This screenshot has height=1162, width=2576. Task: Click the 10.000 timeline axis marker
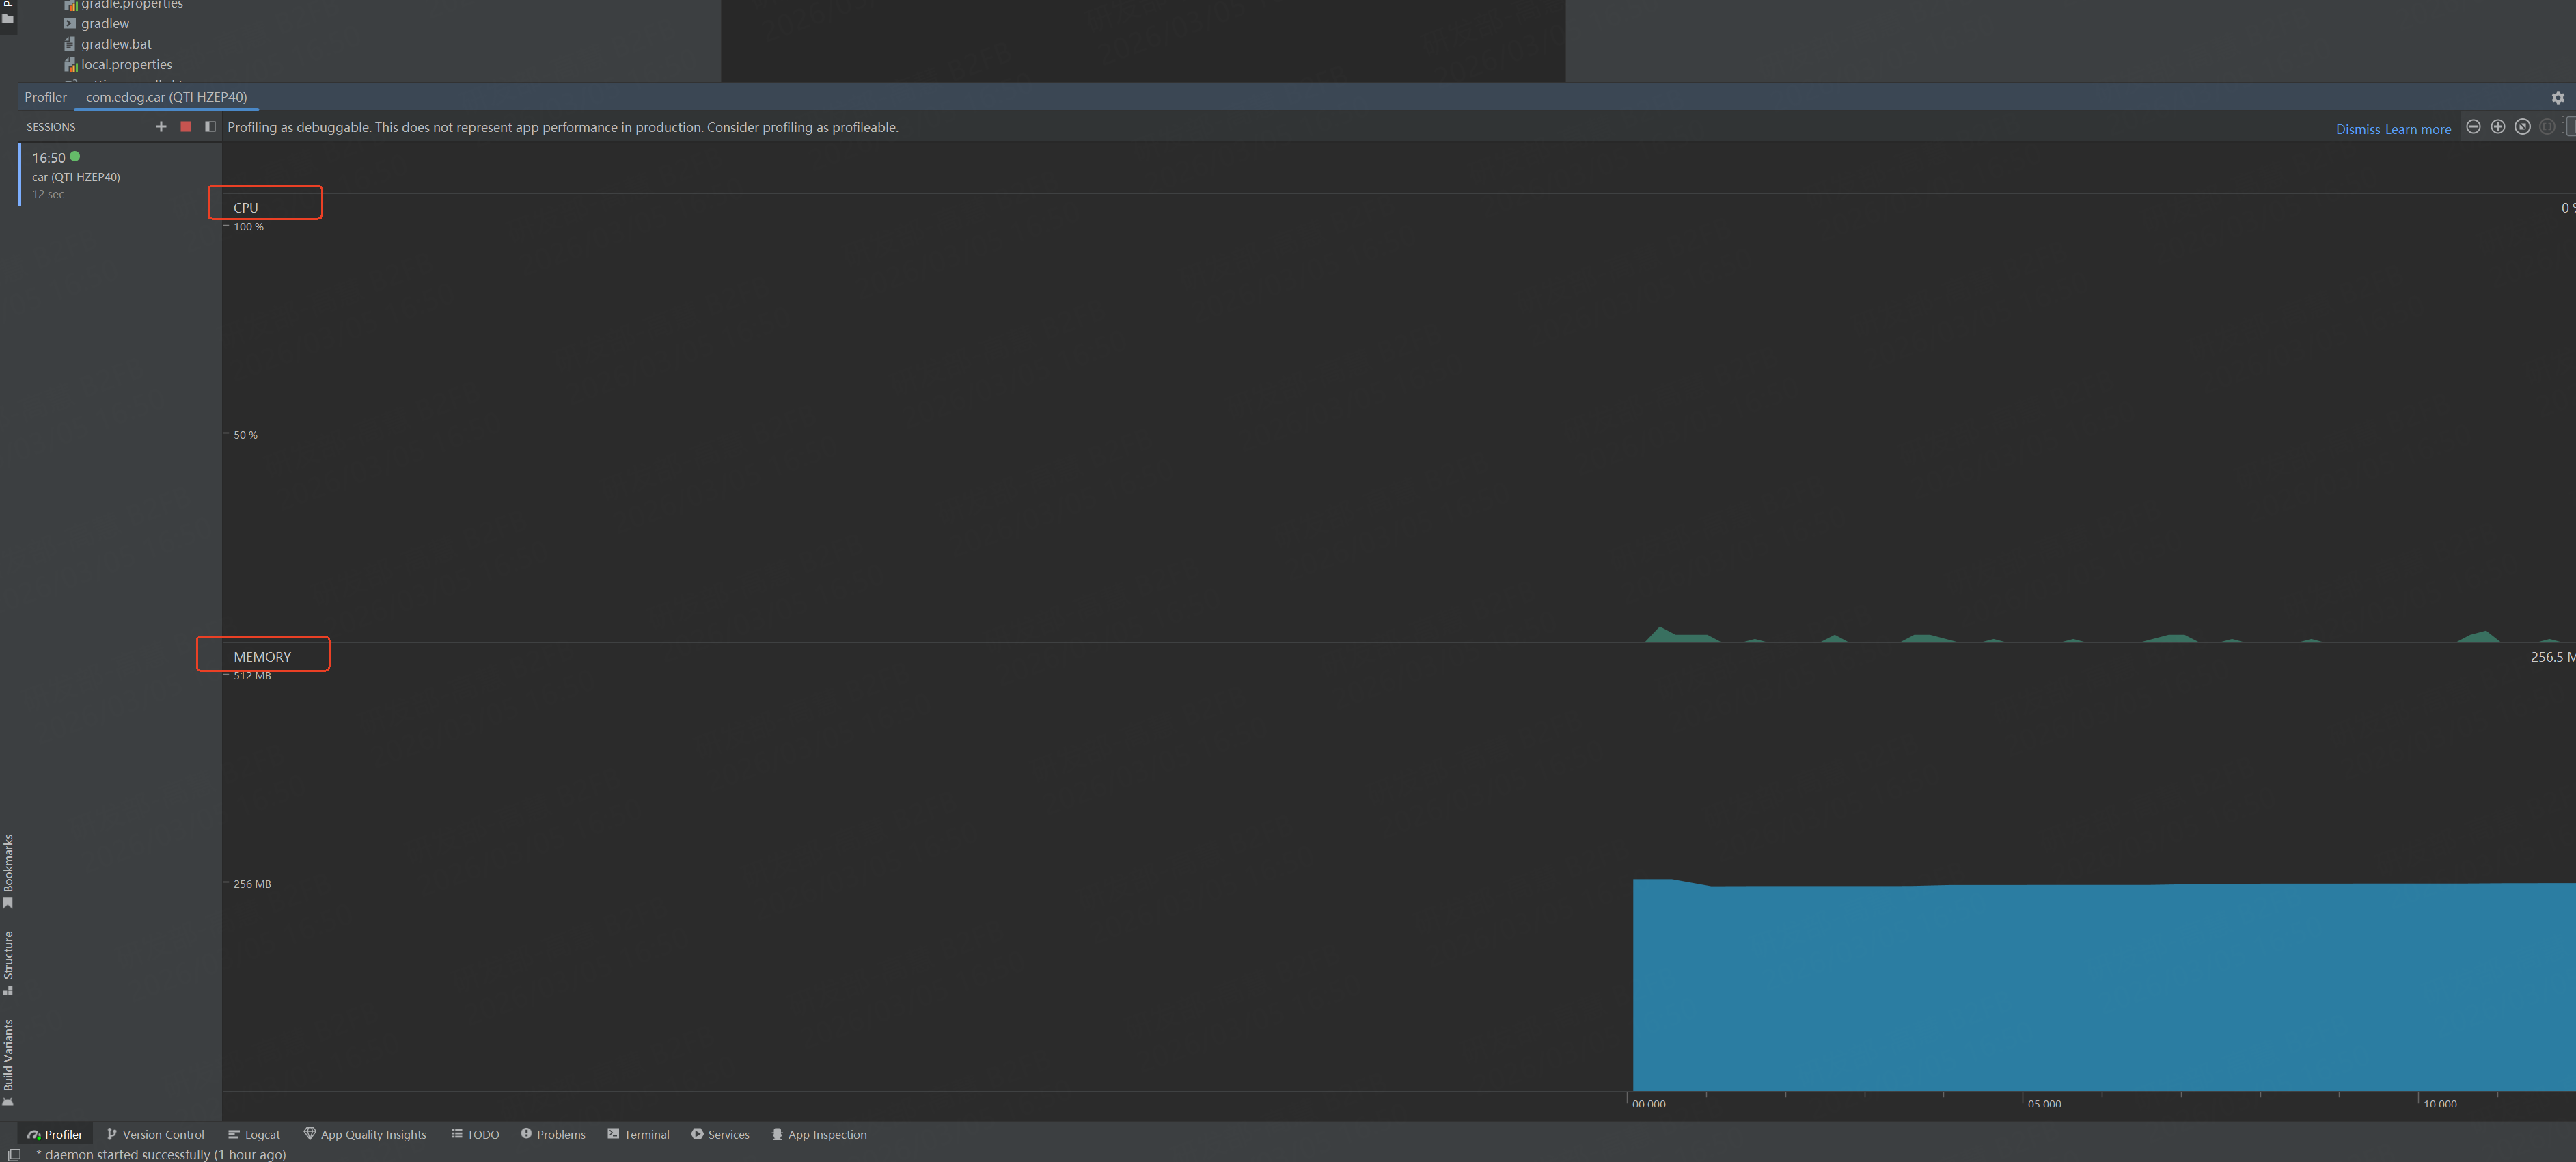(x=2440, y=1104)
